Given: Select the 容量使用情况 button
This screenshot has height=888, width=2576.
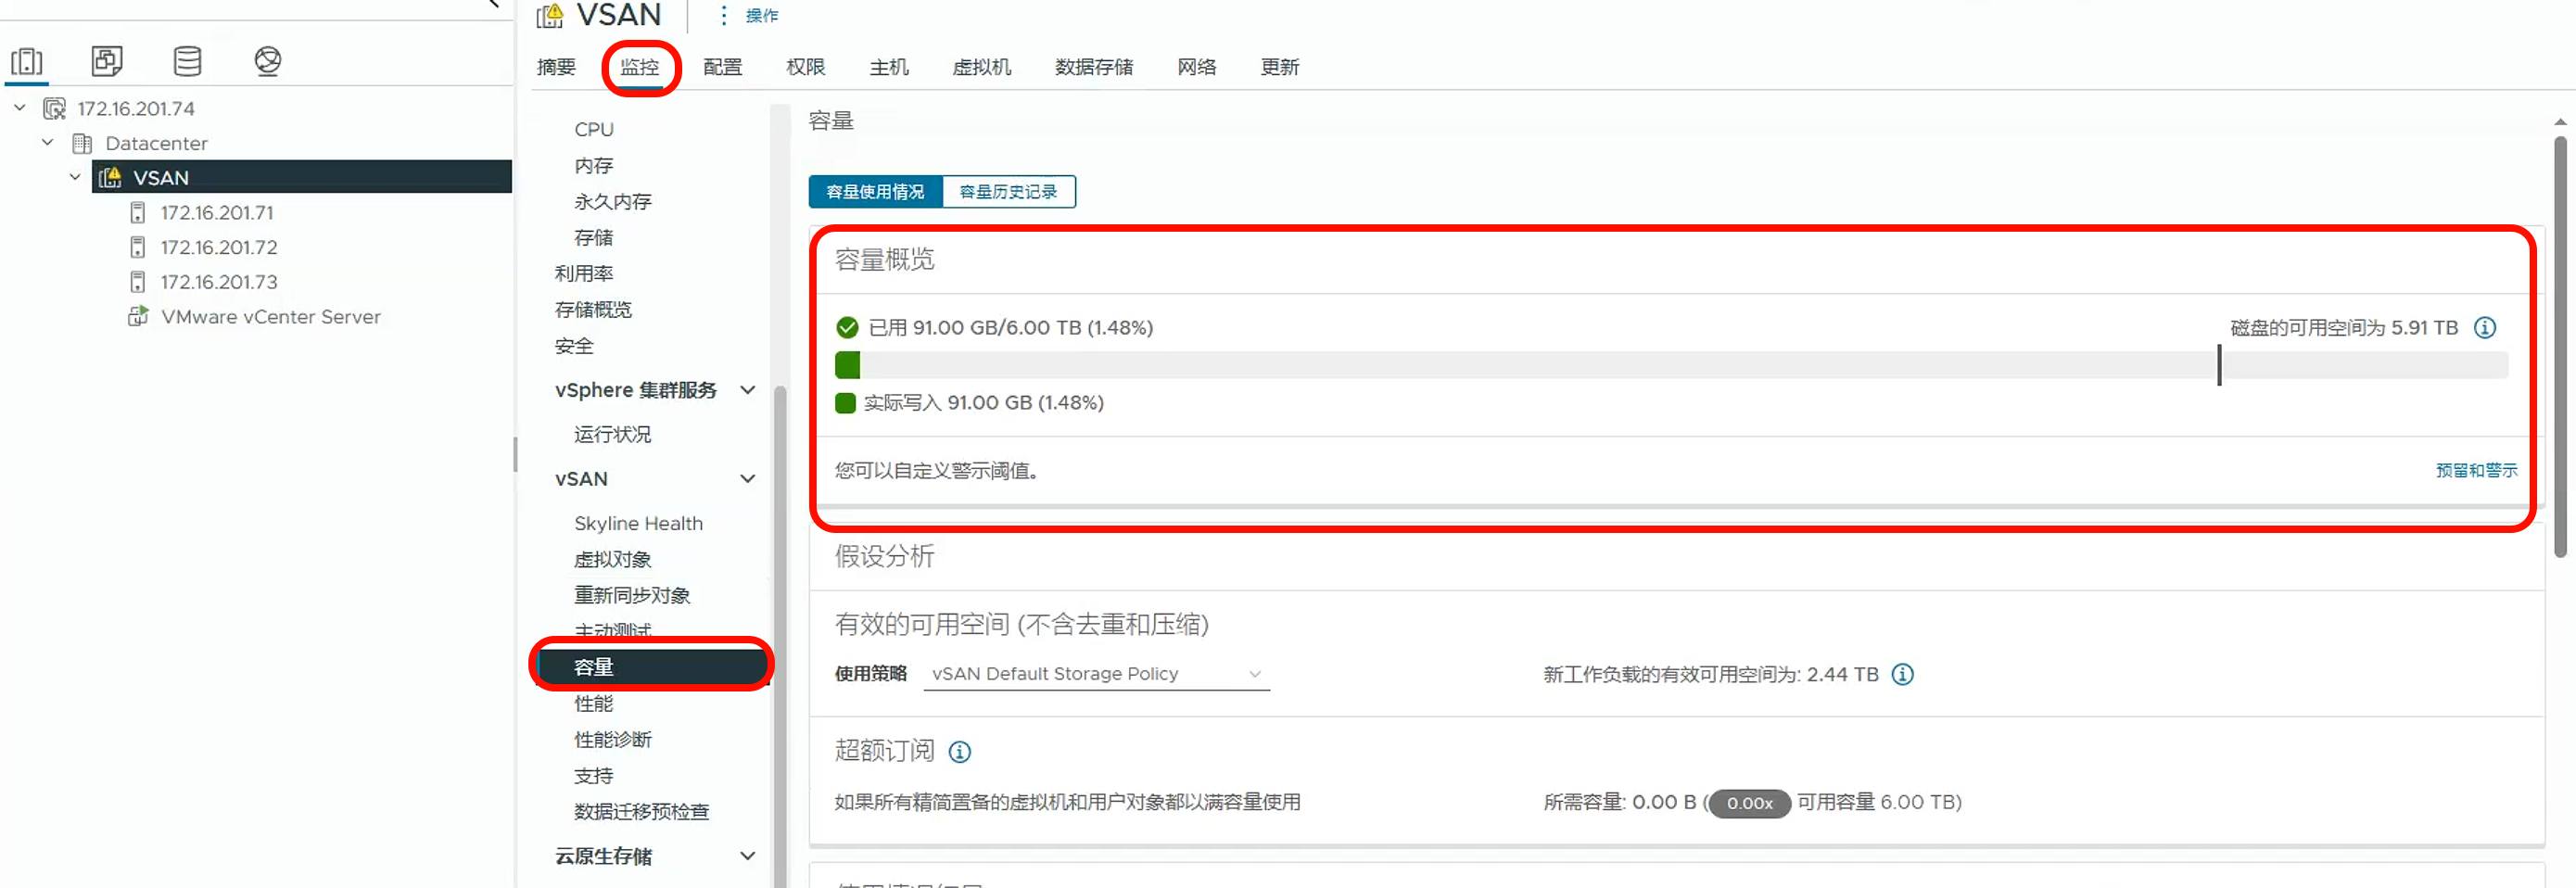Looking at the screenshot, I should tap(875, 192).
